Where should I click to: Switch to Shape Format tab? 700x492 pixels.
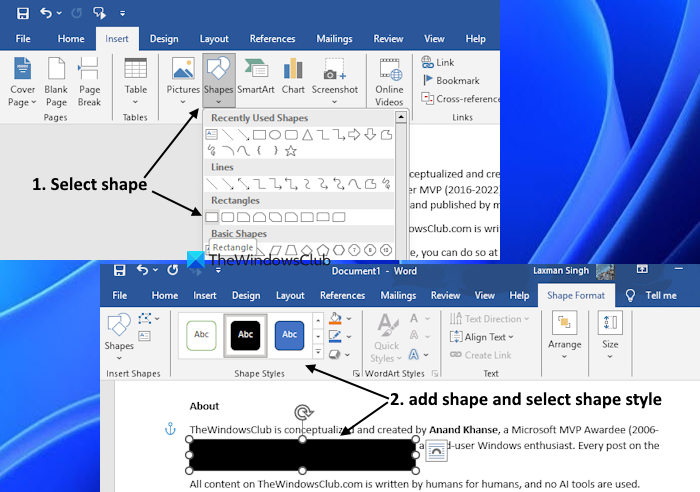coord(576,295)
